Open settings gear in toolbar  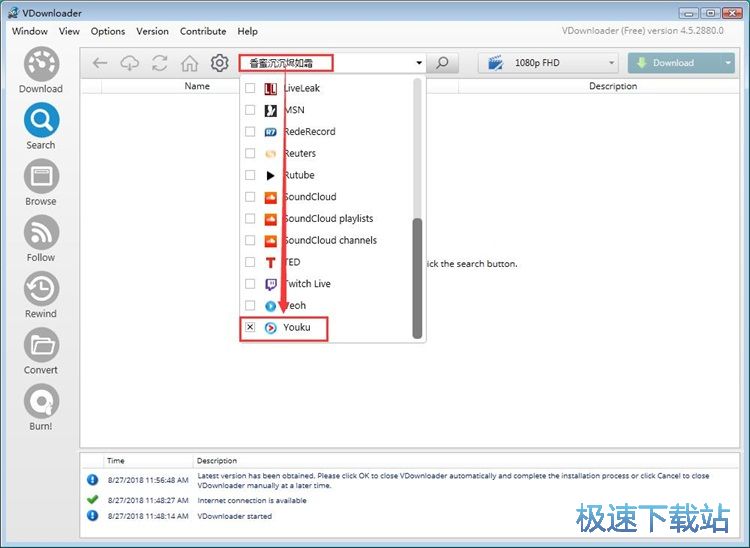click(220, 63)
